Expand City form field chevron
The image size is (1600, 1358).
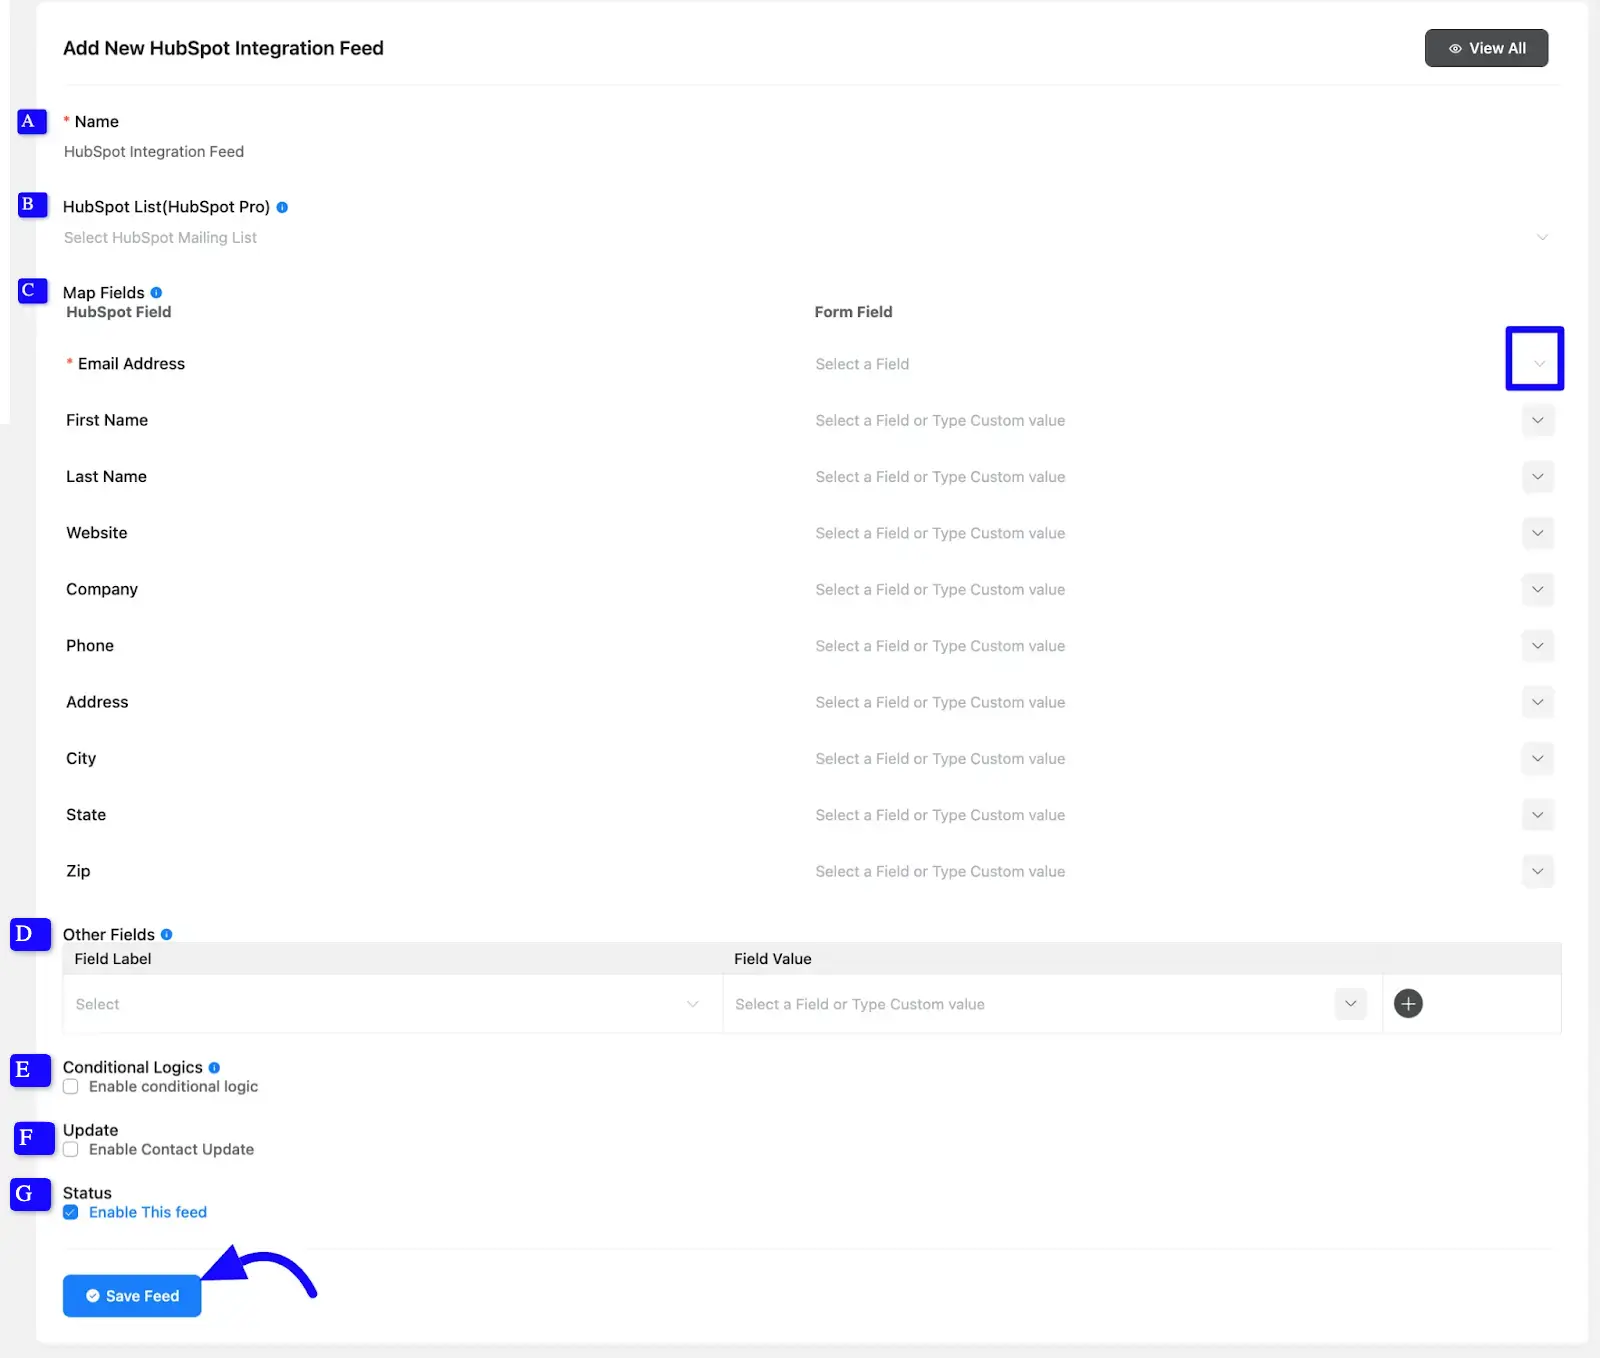click(1538, 759)
